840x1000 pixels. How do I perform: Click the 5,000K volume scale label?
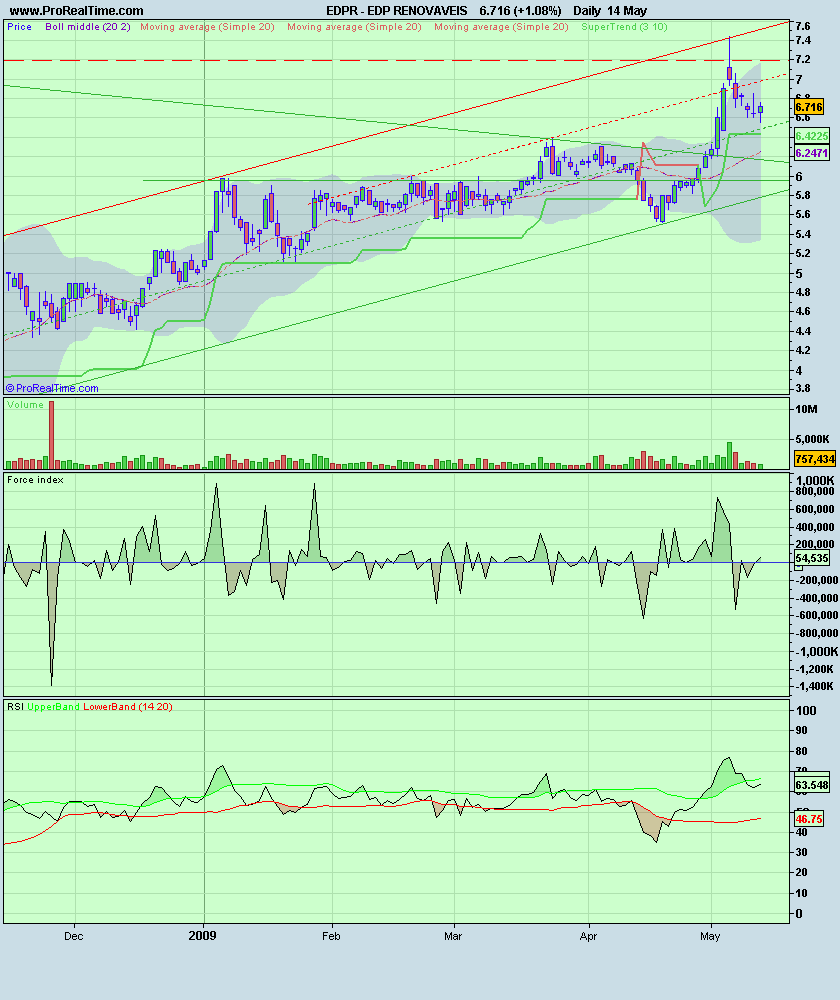pos(812,439)
